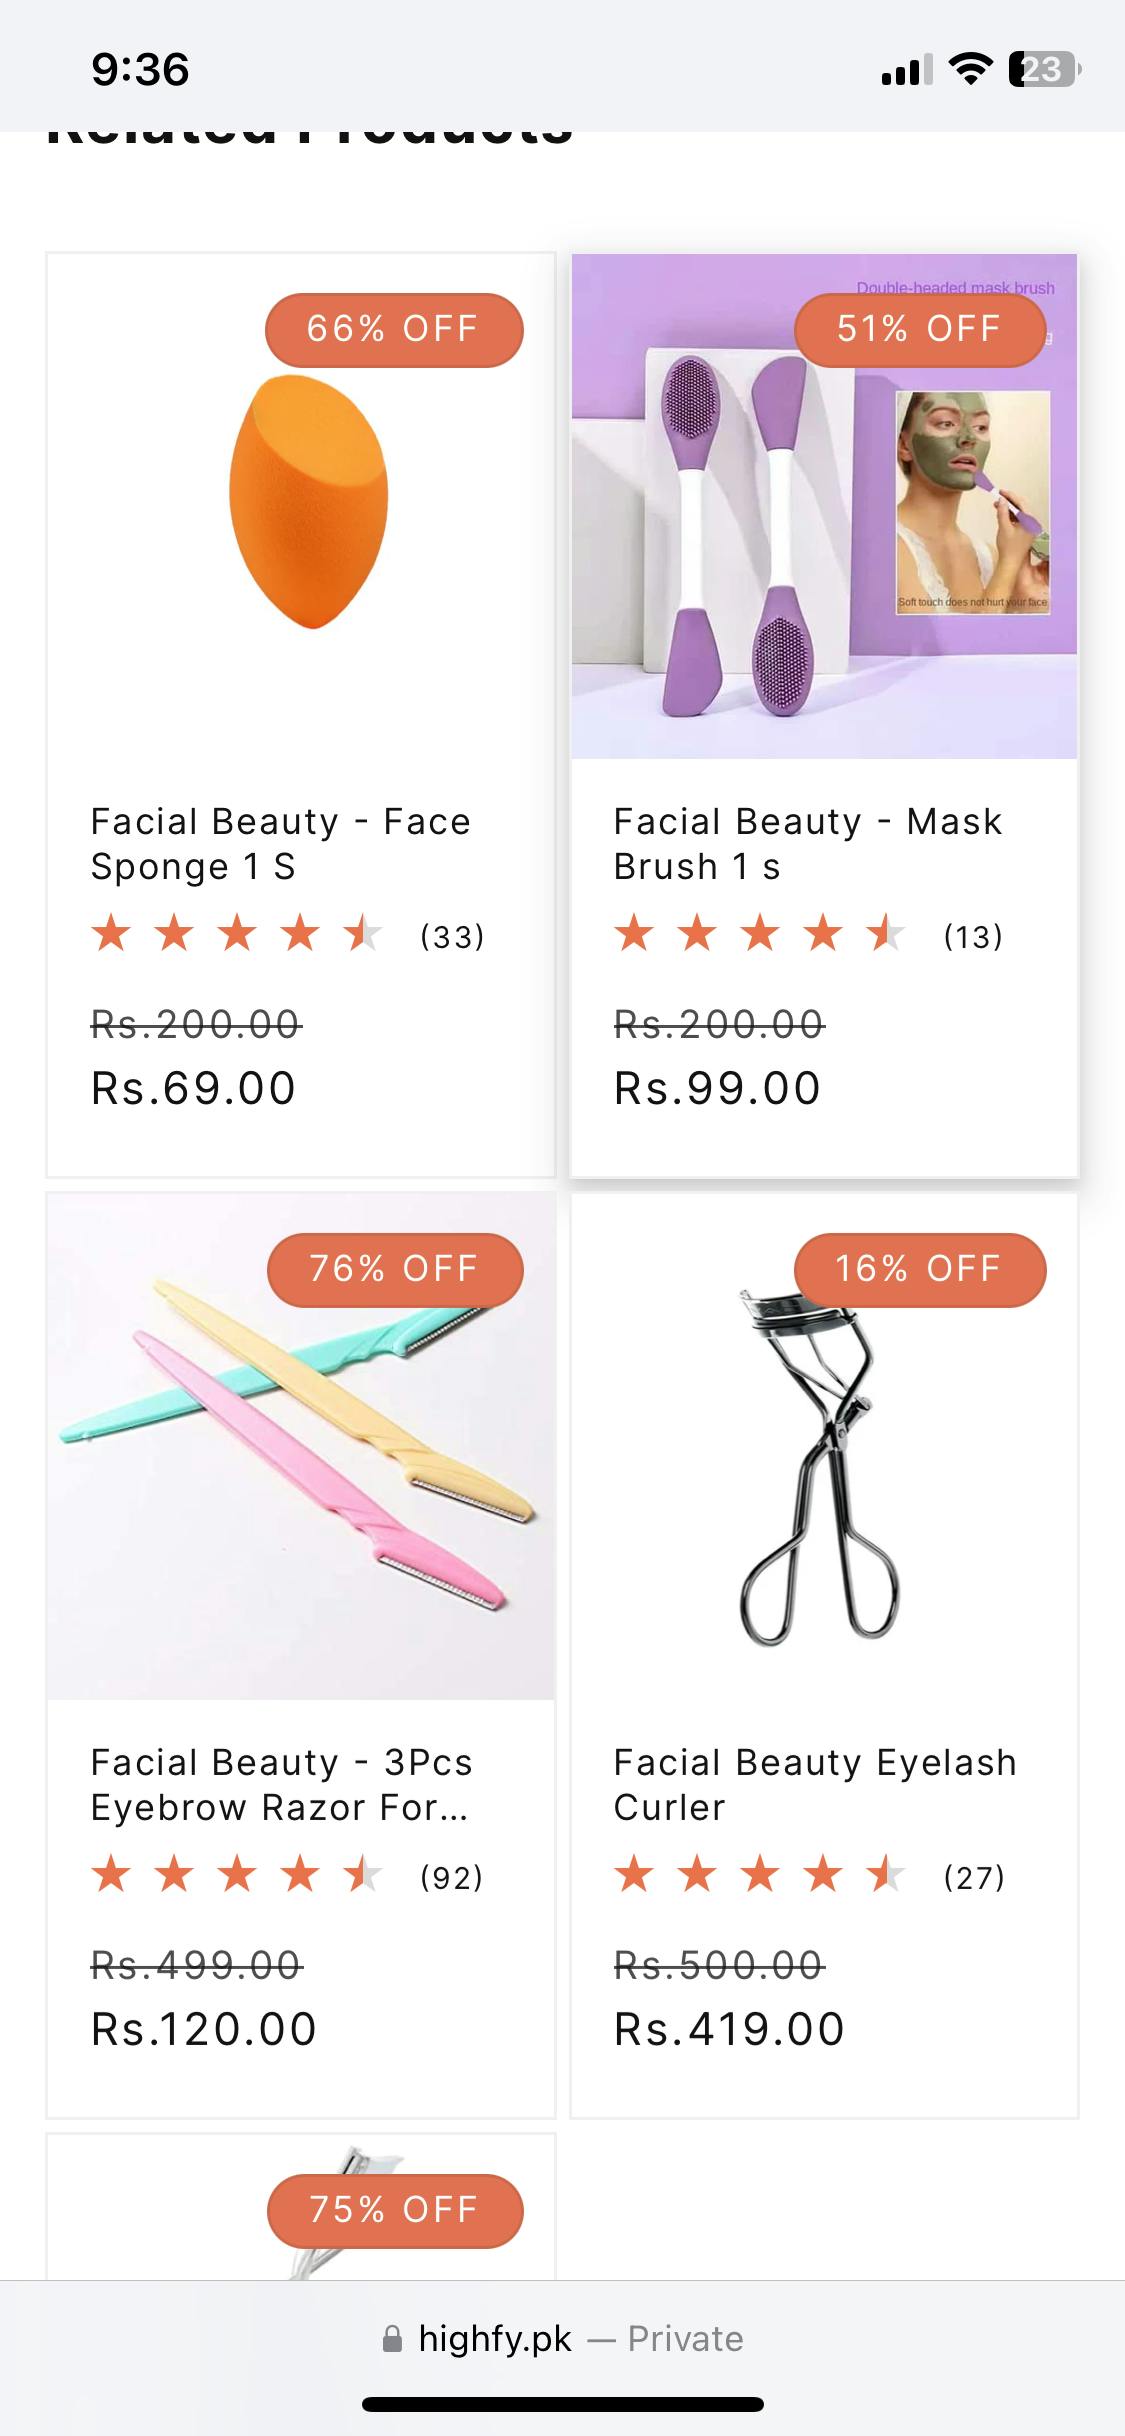
Task: Tap the 76% OFF discount badge
Action: coord(394,1269)
